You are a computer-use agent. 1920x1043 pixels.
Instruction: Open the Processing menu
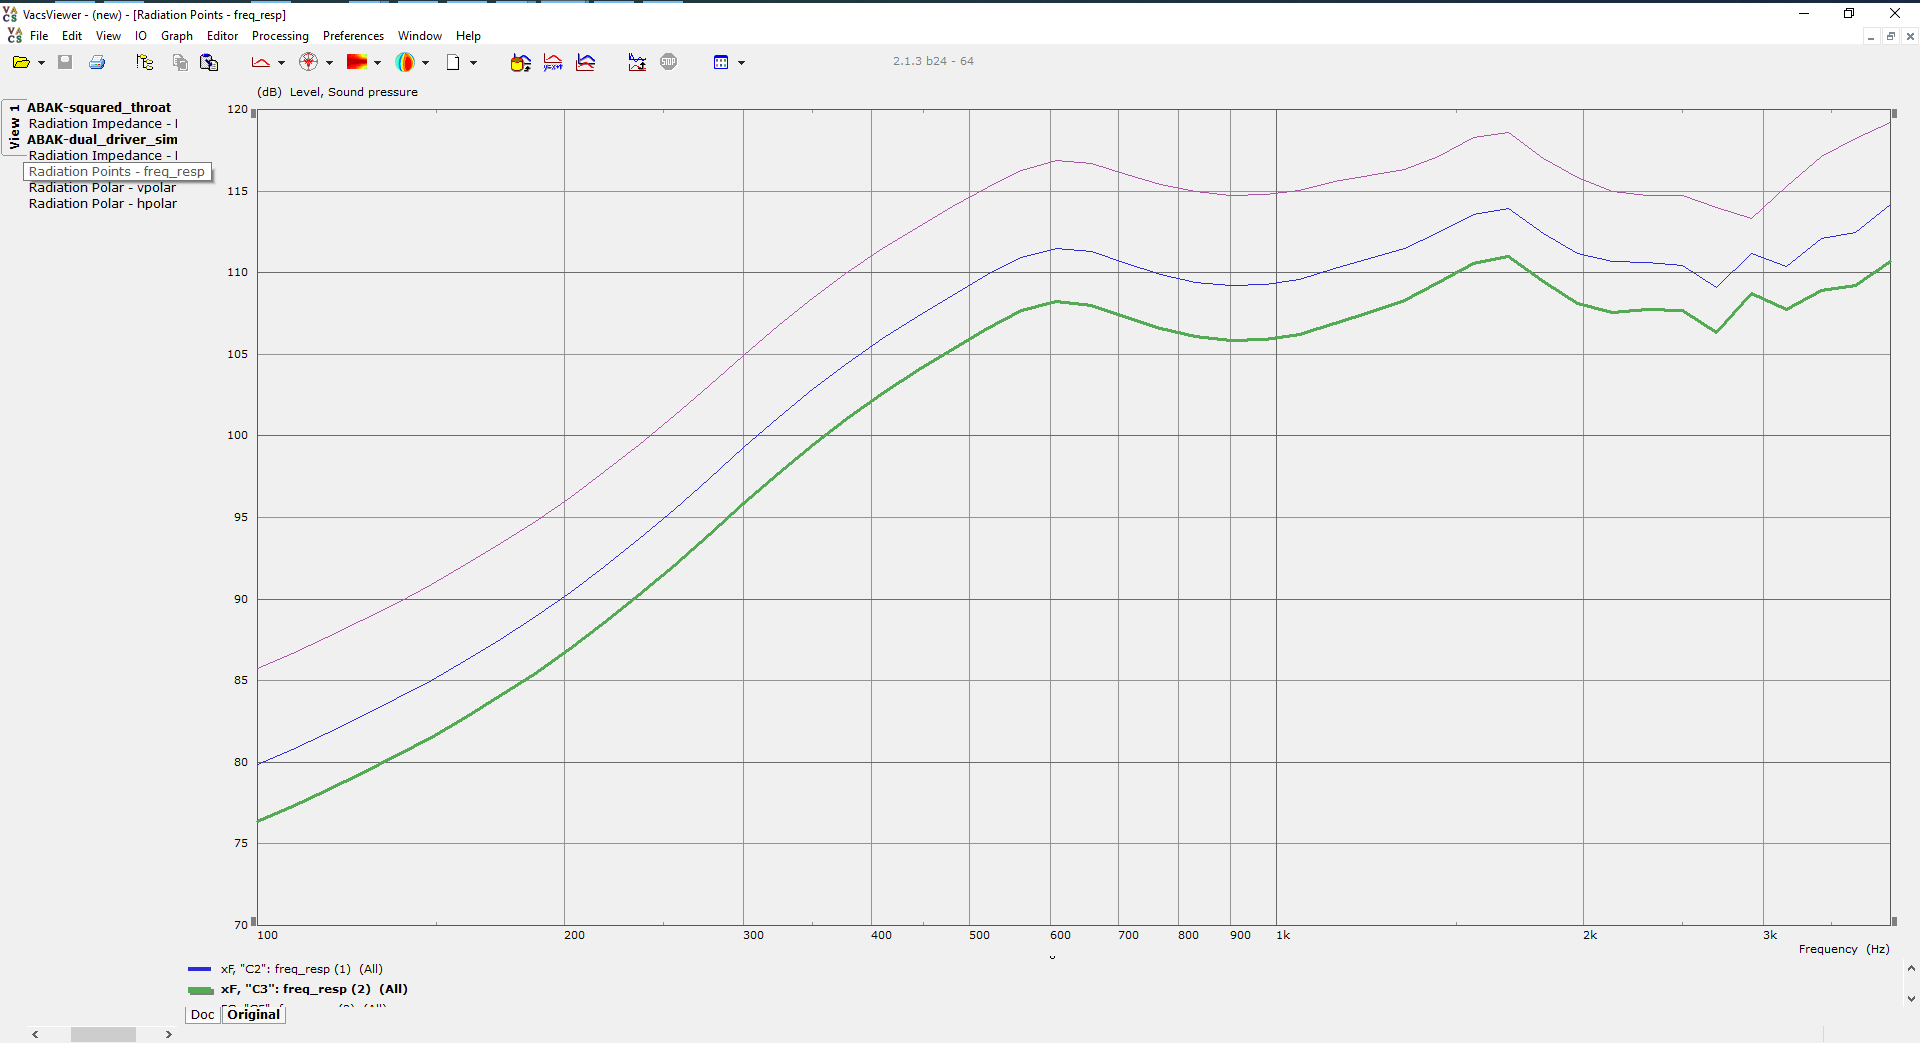[280, 36]
